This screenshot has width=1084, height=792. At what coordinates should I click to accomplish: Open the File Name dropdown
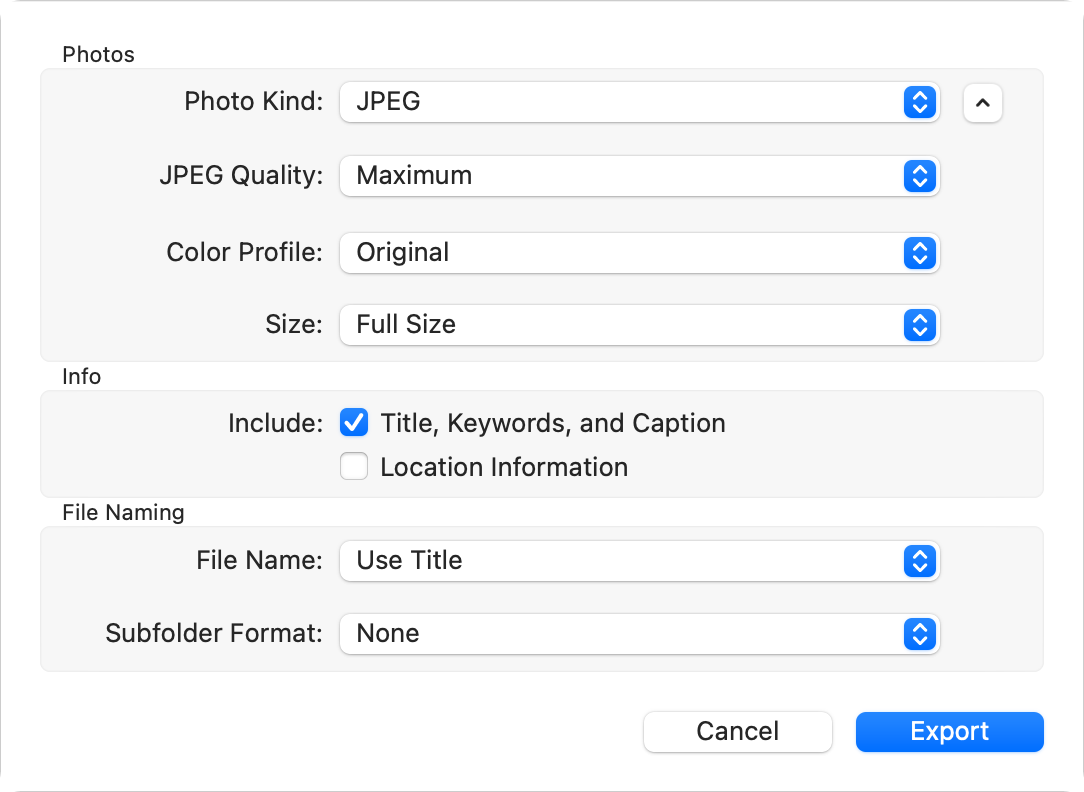tap(639, 560)
